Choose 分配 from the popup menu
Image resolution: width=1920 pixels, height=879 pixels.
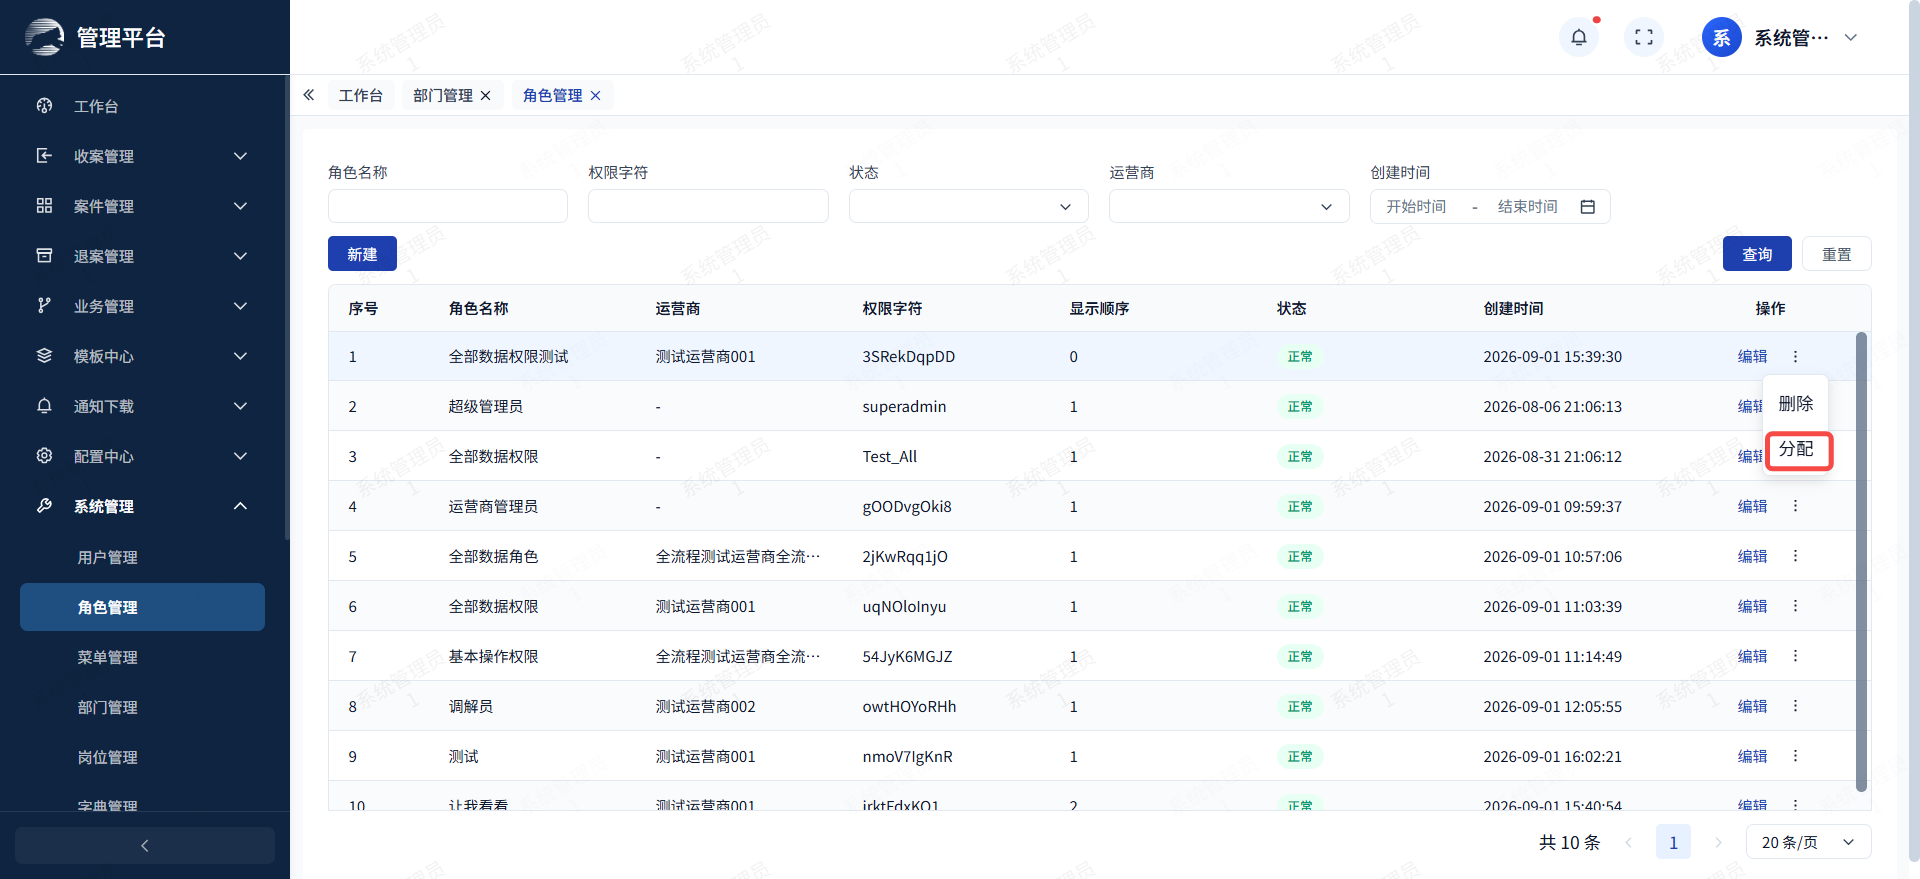coord(1797,450)
